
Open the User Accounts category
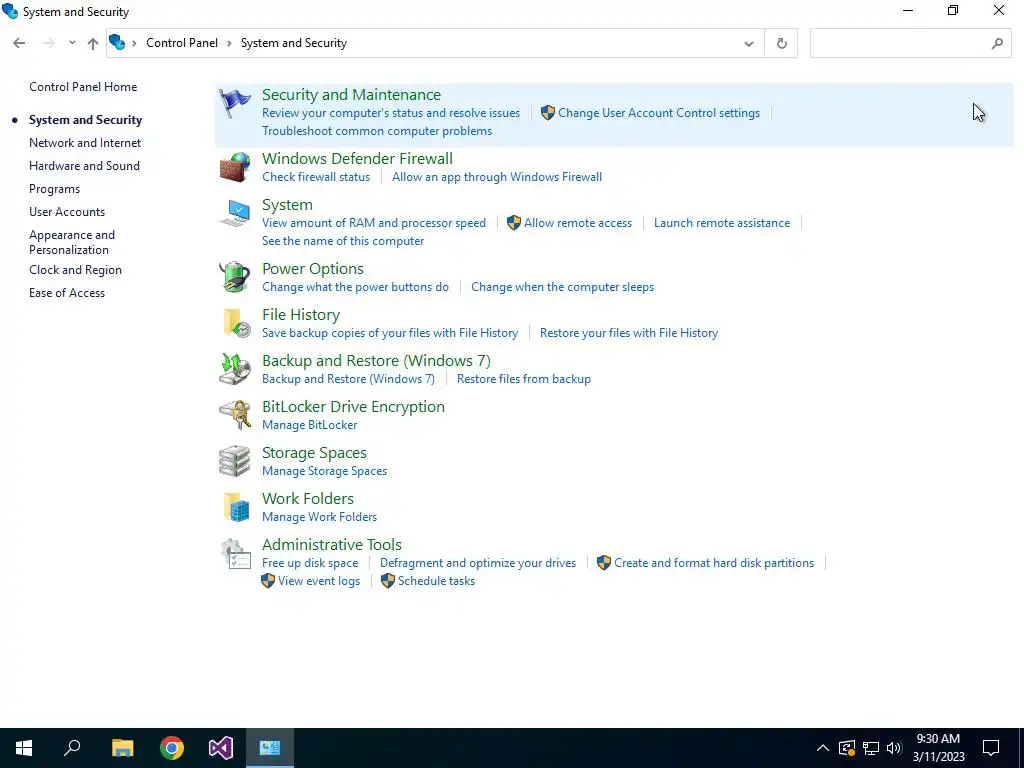point(67,212)
